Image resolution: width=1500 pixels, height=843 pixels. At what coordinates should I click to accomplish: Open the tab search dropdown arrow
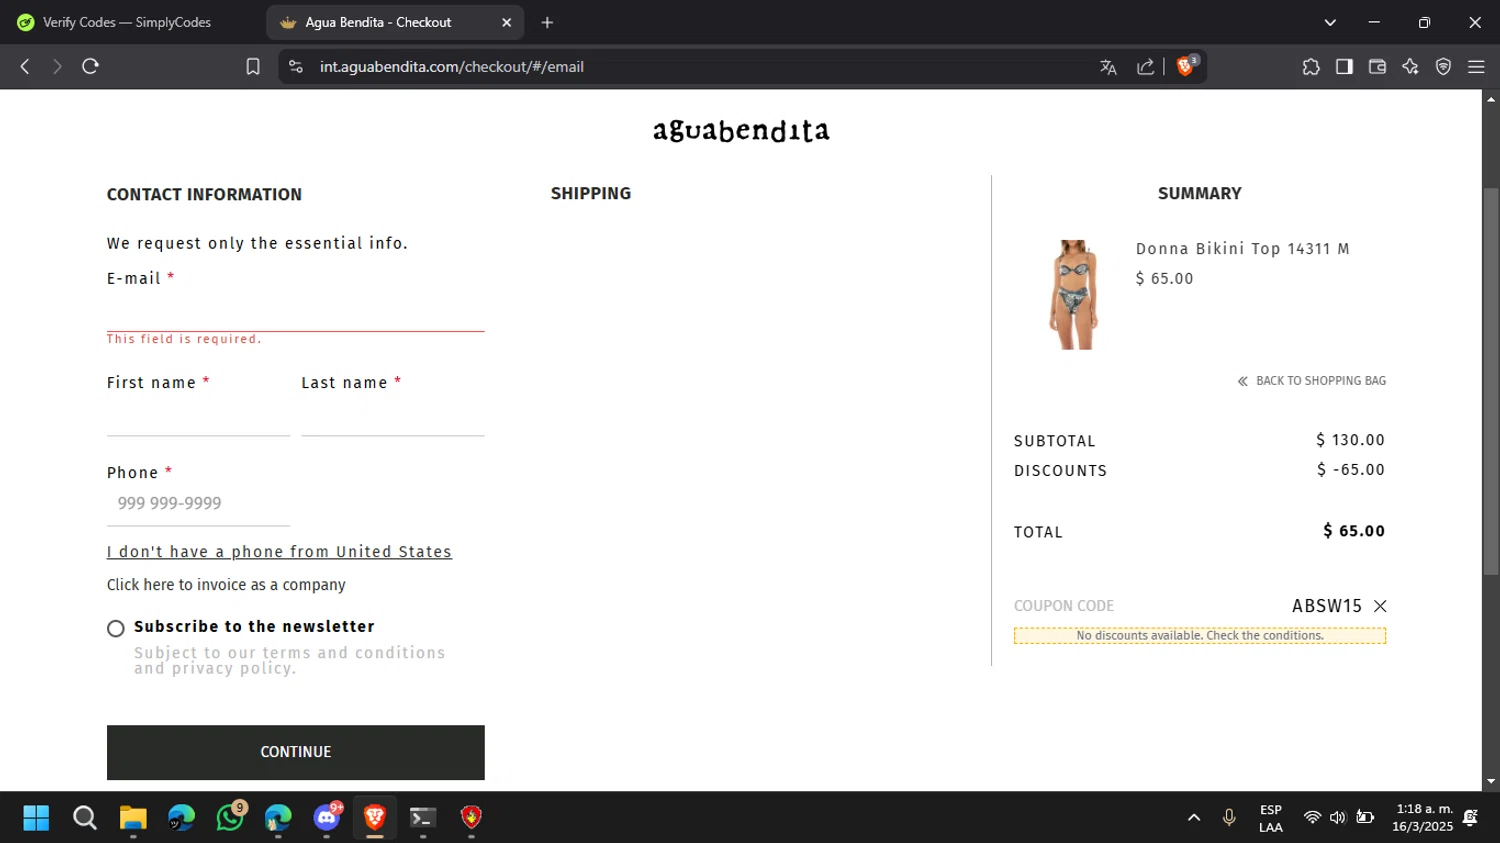click(x=1330, y=22)
